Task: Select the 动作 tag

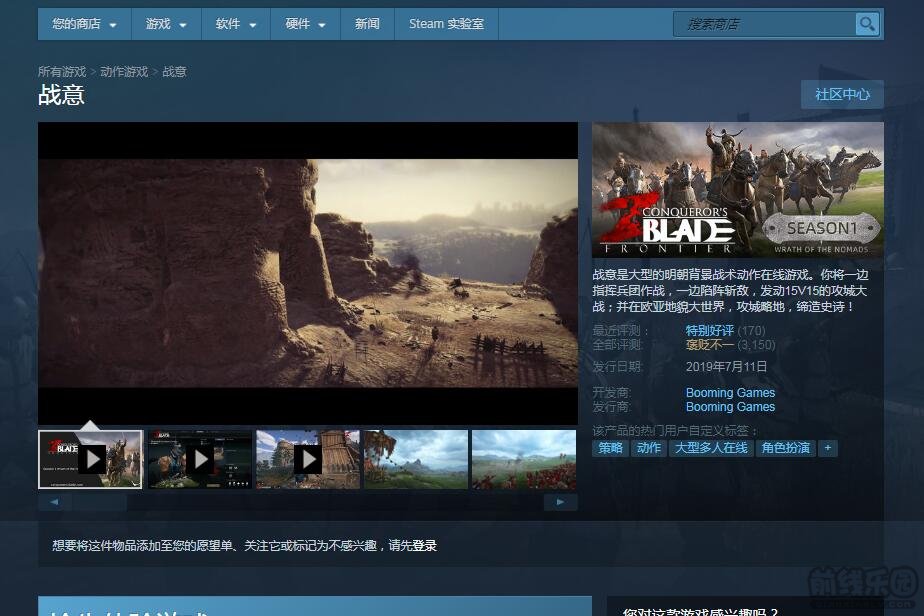Action: click(x=649, y=448)
